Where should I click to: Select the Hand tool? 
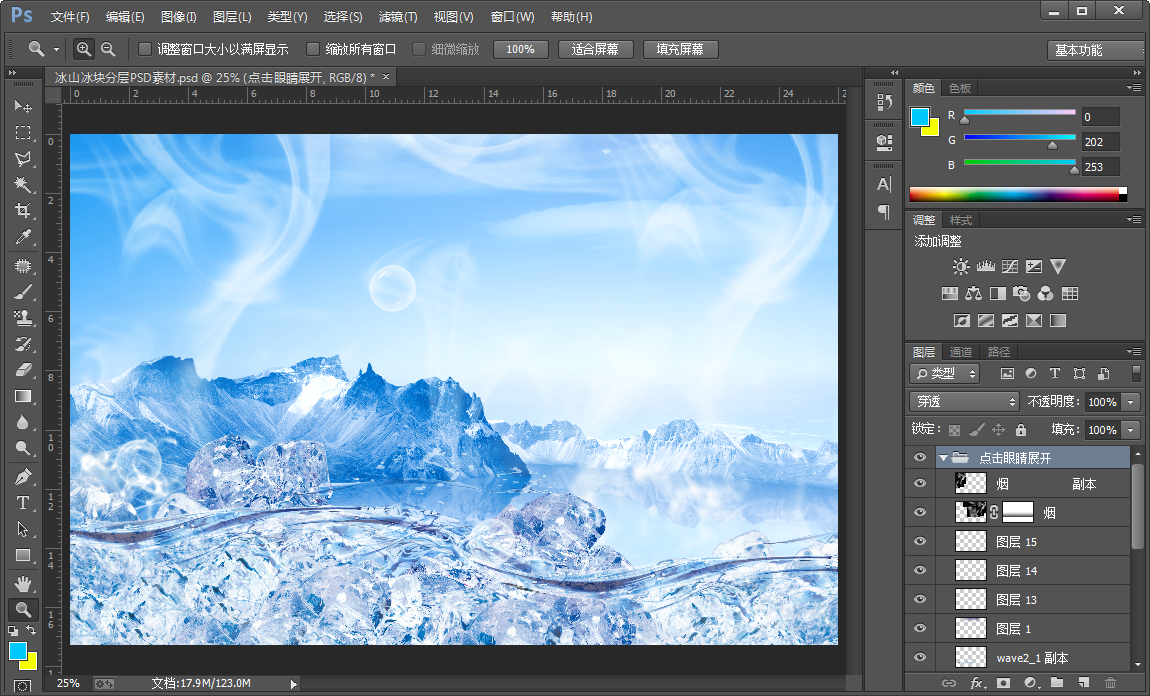click(x=23, y=584)
